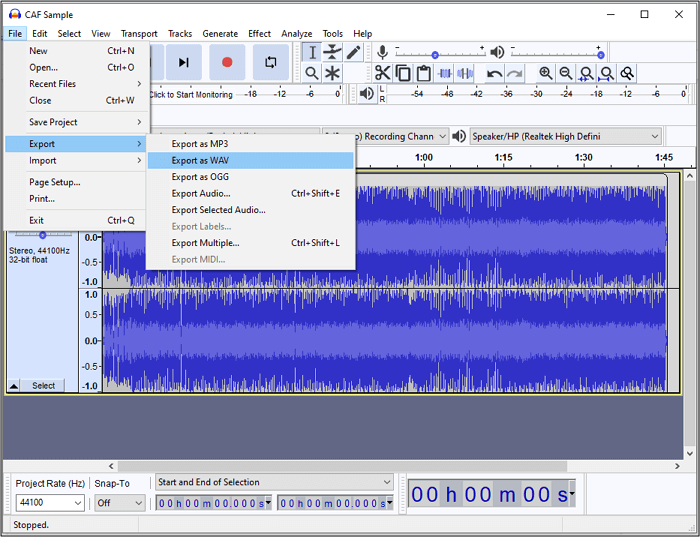
Task: Click the Record button
Action: click(x=227, y=62)
